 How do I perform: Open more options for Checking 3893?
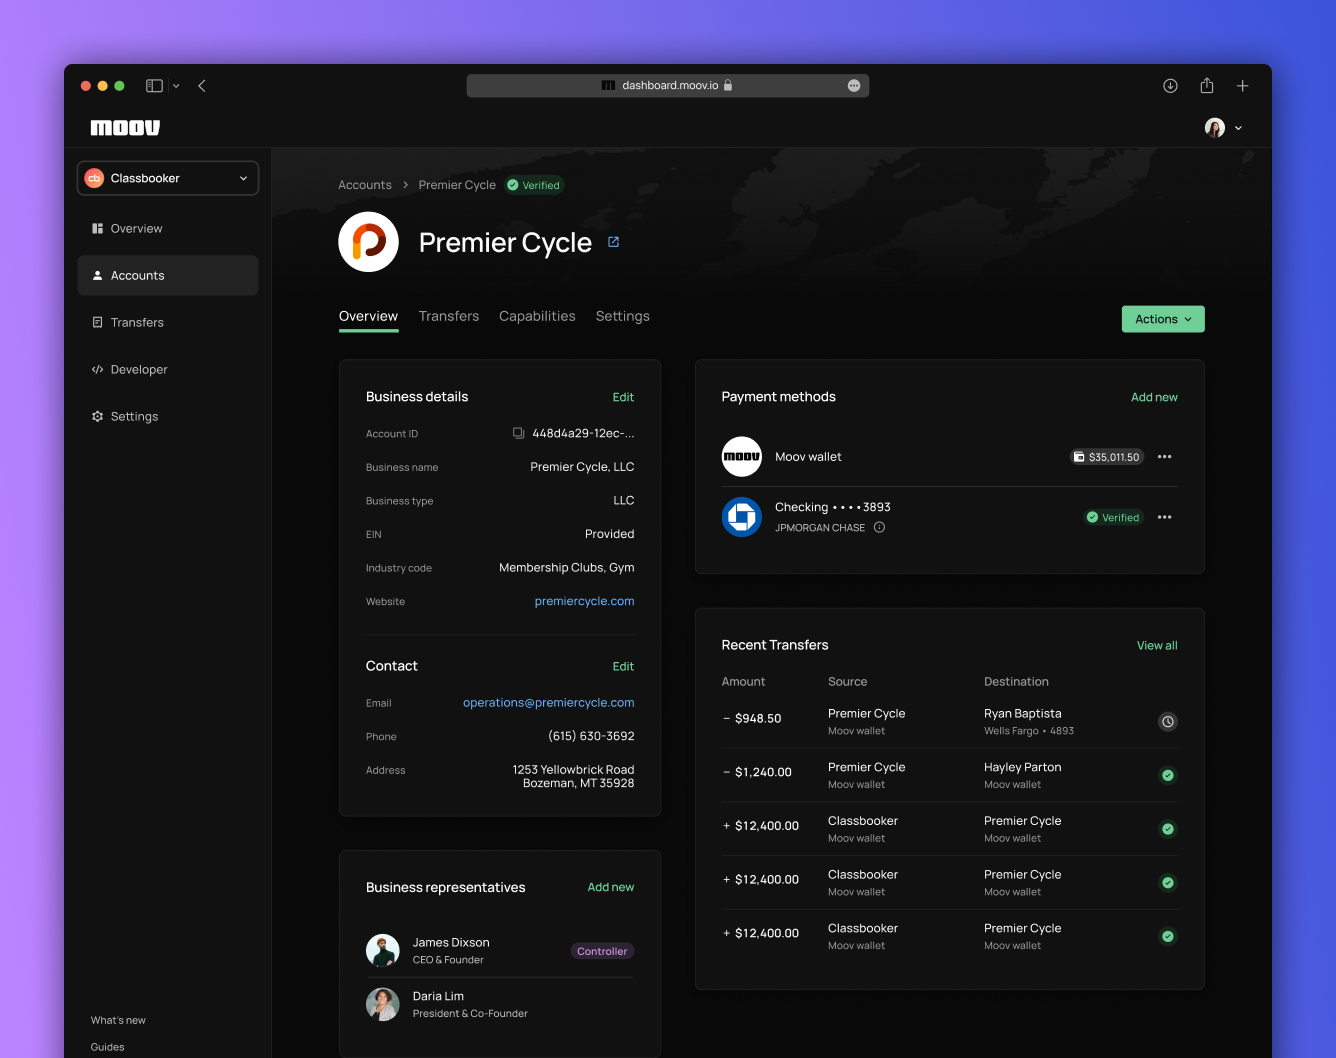coord(1164,517)
